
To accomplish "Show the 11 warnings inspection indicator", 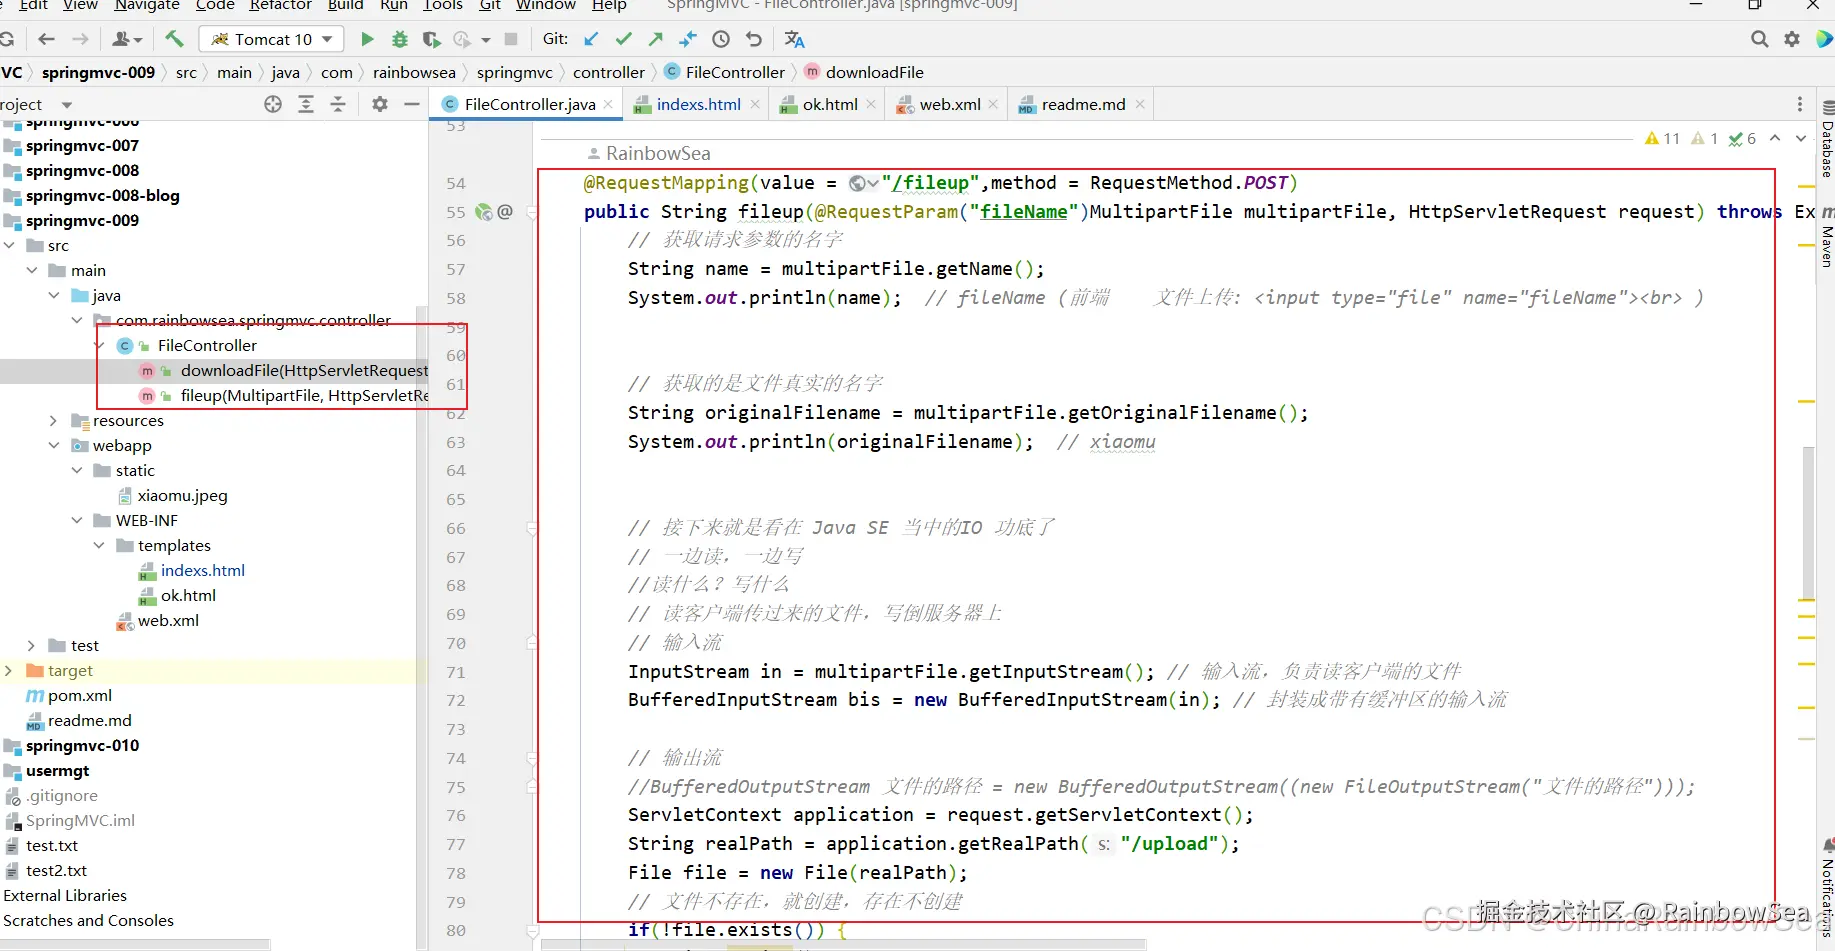I will tap(1663, 138).
